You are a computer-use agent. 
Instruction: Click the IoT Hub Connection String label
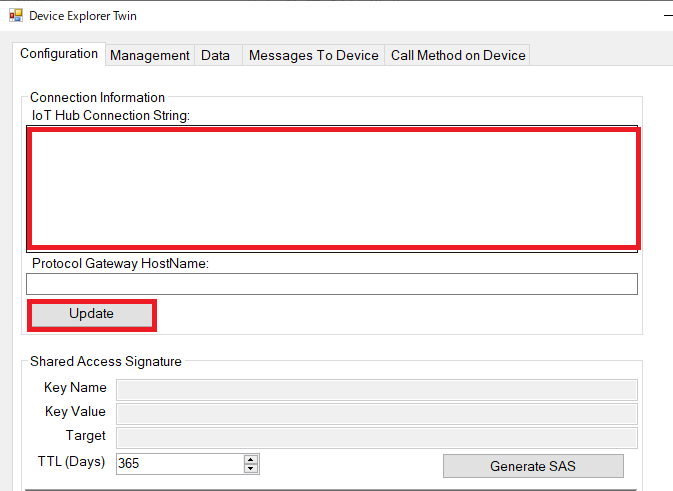[111, 115]
